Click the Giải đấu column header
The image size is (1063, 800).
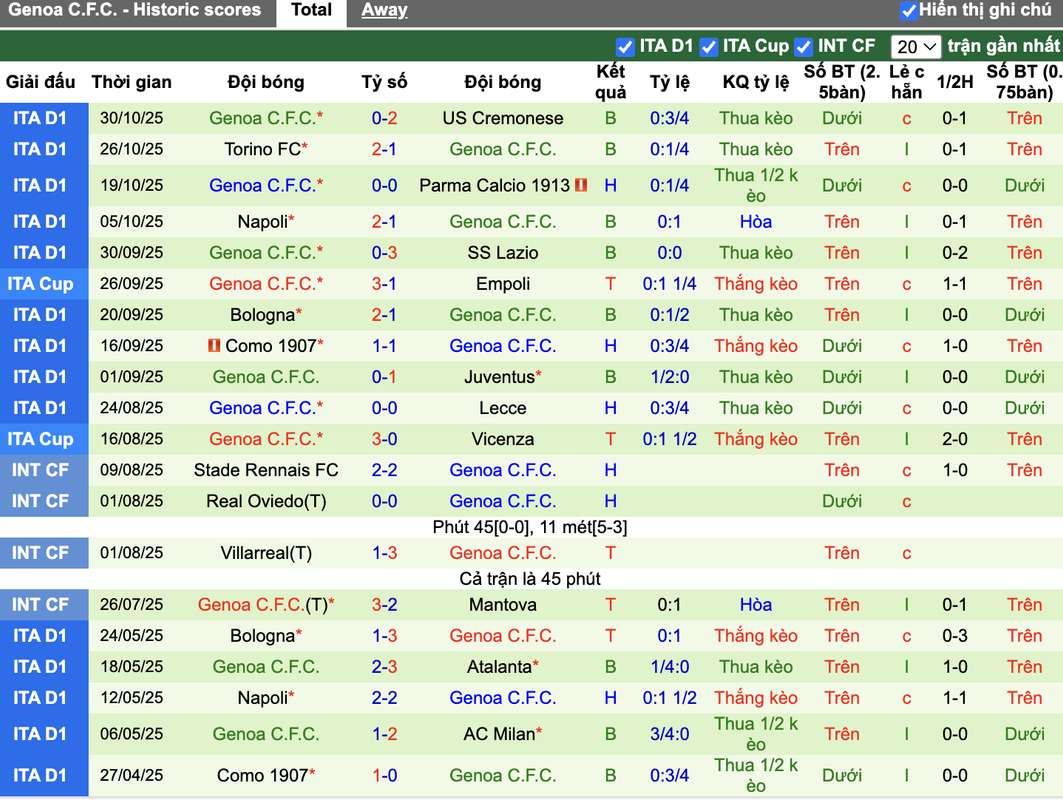tap(41, 82)
